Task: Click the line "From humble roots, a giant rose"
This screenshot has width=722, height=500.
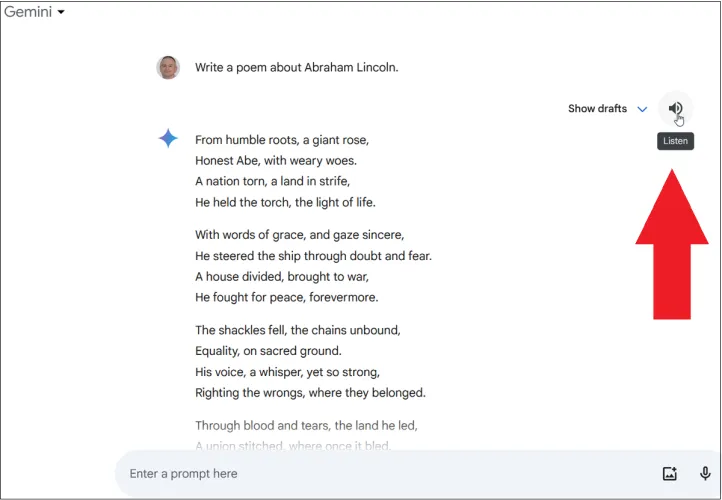Action: [282, 140]
